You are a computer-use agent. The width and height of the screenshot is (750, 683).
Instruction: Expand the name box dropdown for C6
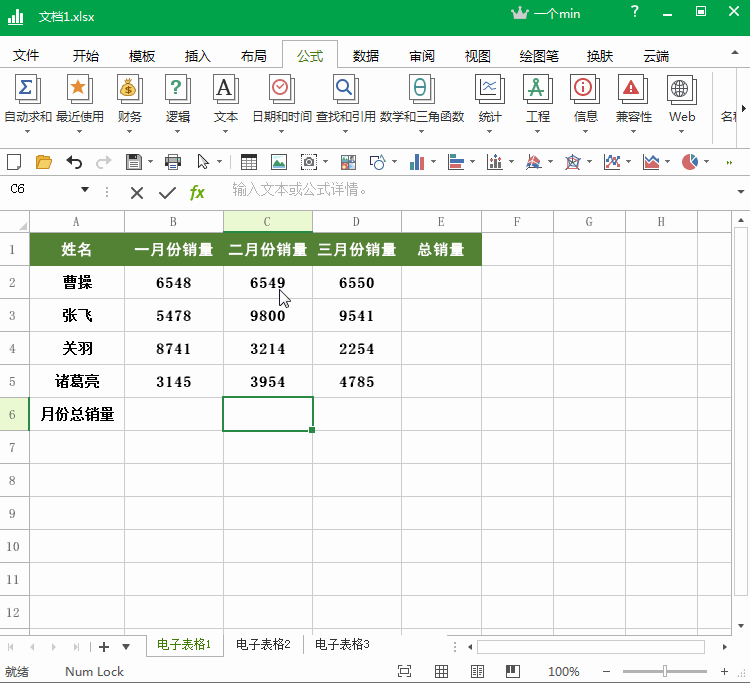[x=84, y=190]
